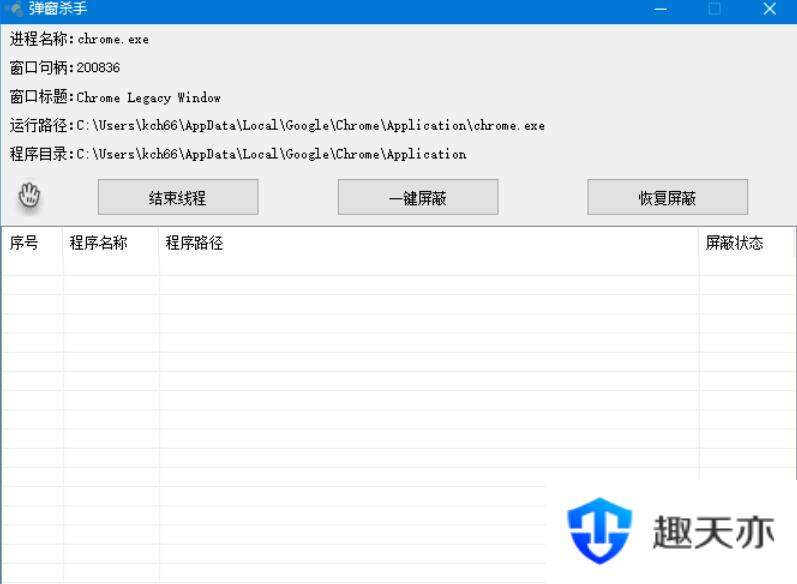The height and width of the screenshot is (584, 797).
Task: Click the 恢复屏蔽 button
Action: (667, 197)
